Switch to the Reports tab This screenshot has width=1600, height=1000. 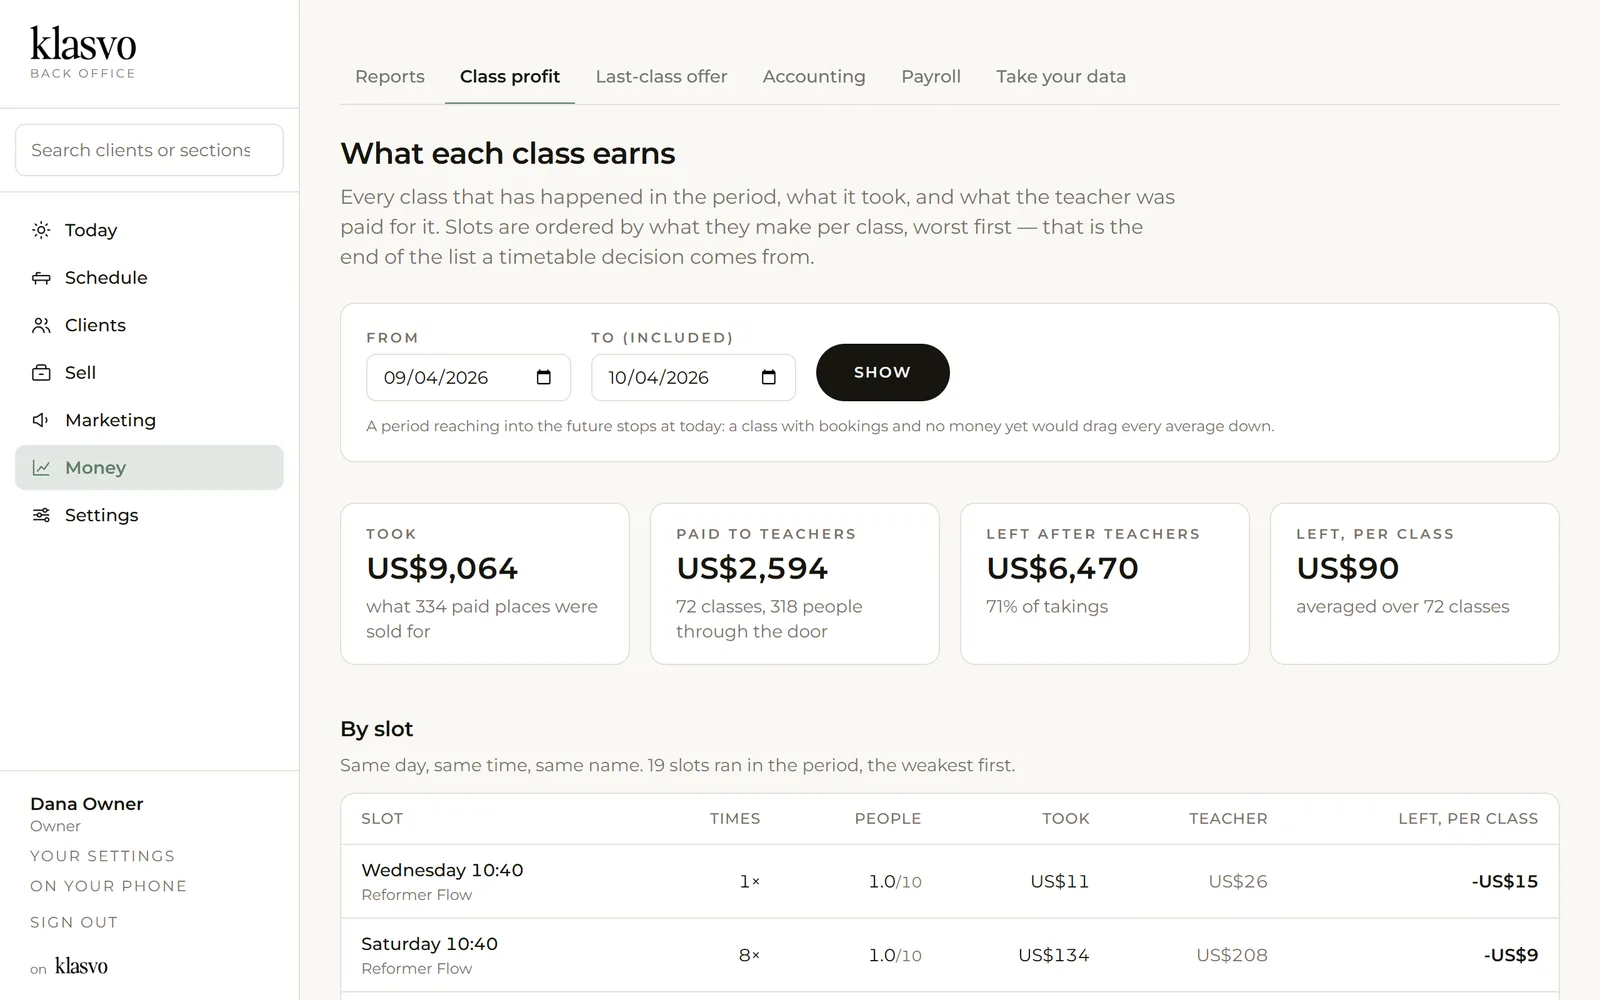coord(390,77)
